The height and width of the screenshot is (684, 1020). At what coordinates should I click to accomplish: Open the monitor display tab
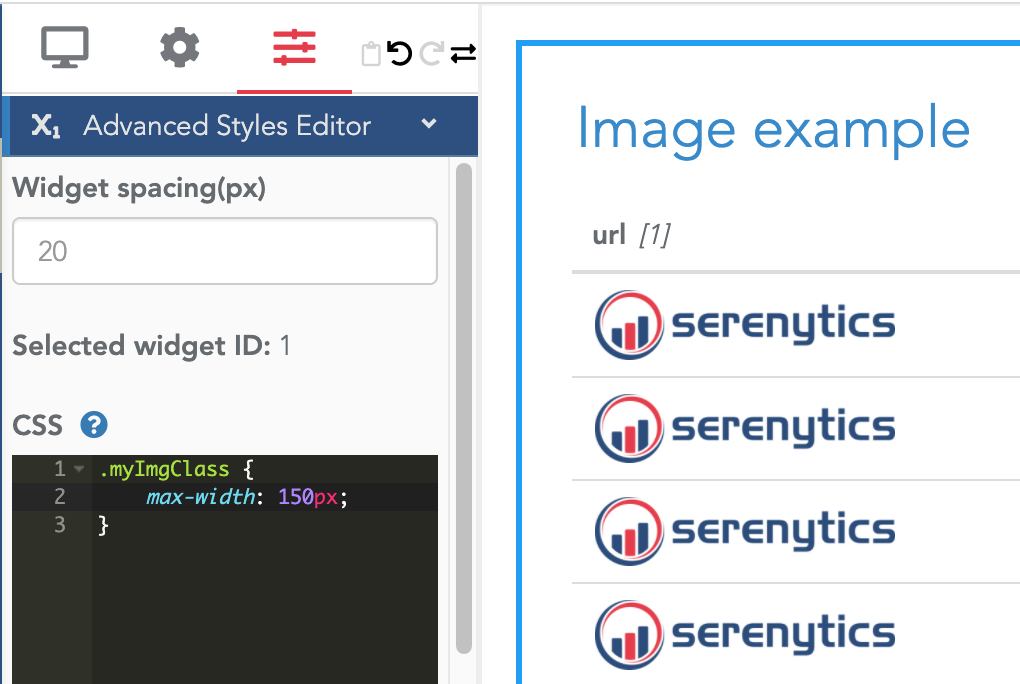click(65, 47)
